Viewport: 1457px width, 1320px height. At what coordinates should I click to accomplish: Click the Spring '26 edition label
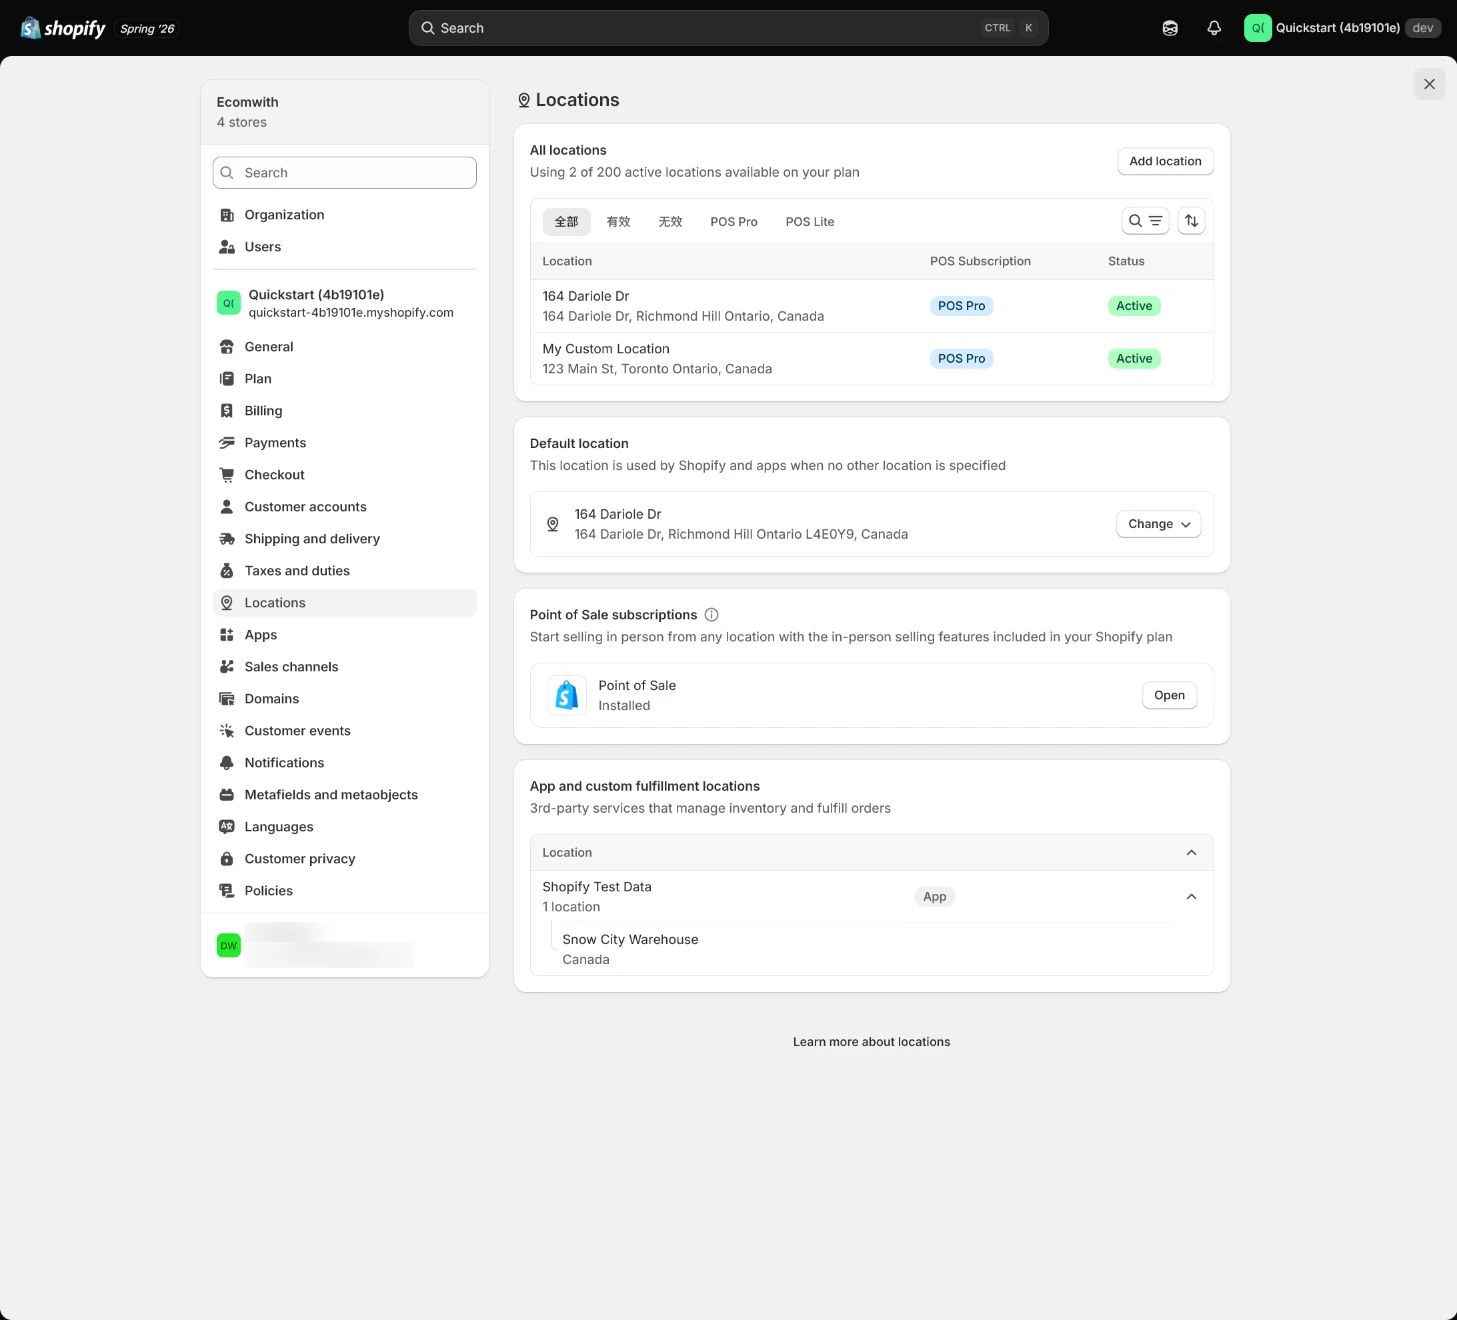tap(147, 29)
